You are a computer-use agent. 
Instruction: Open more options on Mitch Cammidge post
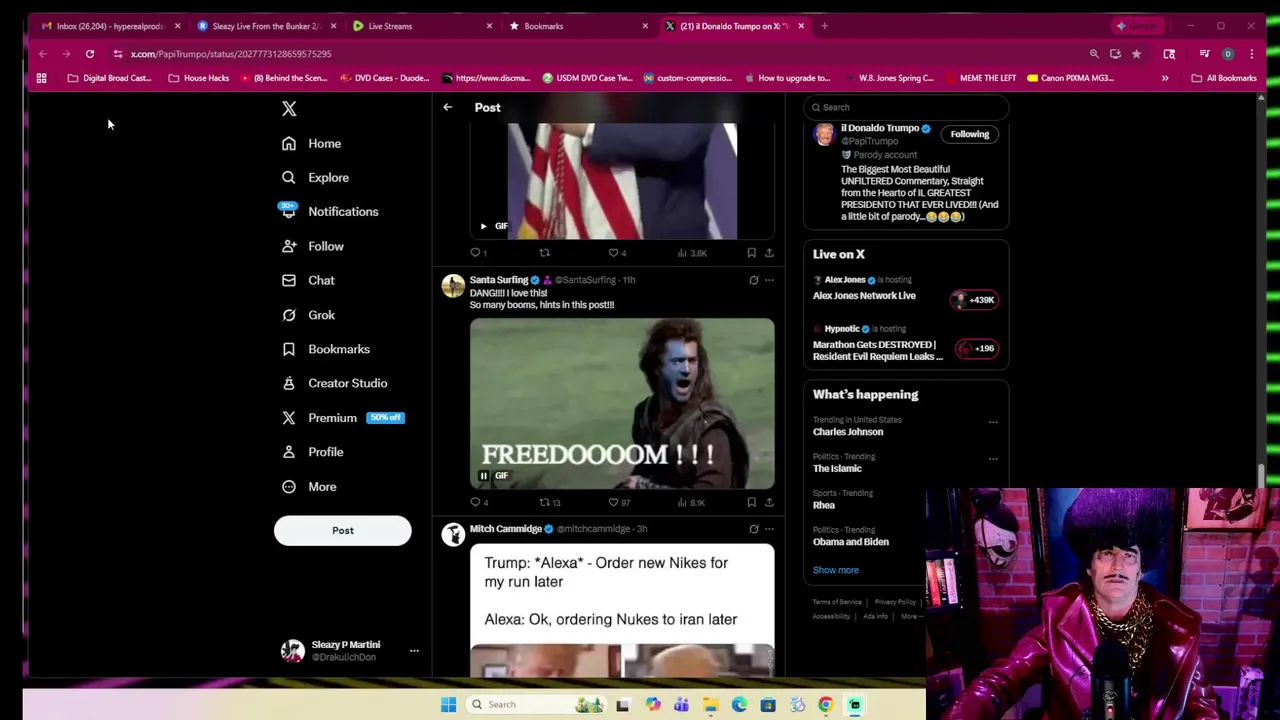[x=769, y=529]
